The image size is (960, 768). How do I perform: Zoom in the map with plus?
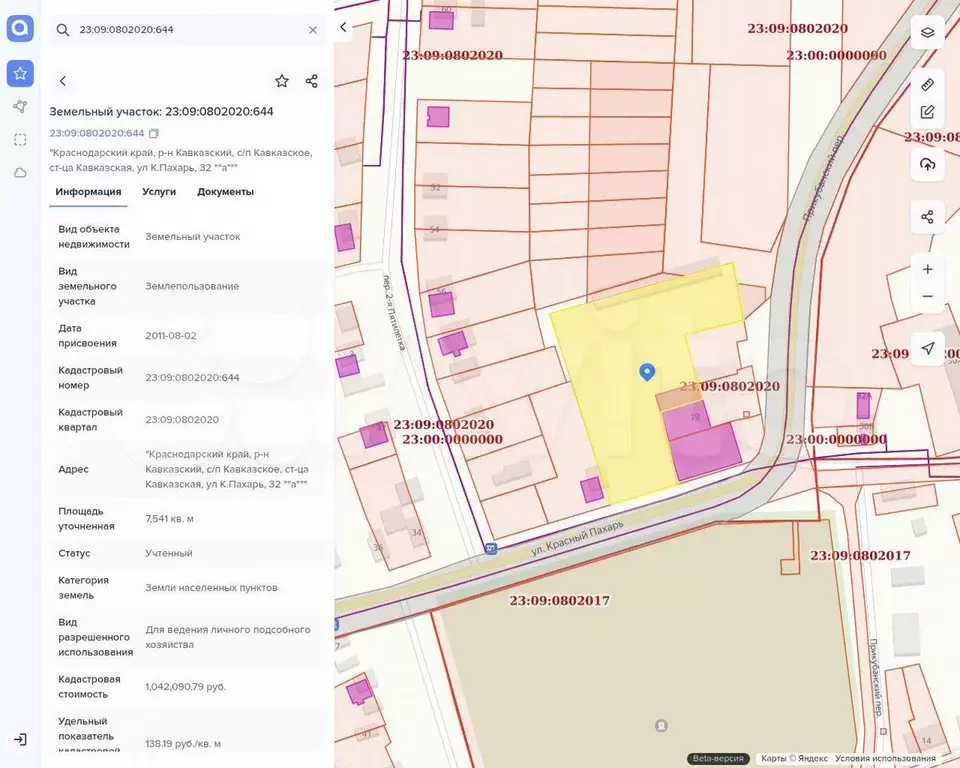coord(928,269)
